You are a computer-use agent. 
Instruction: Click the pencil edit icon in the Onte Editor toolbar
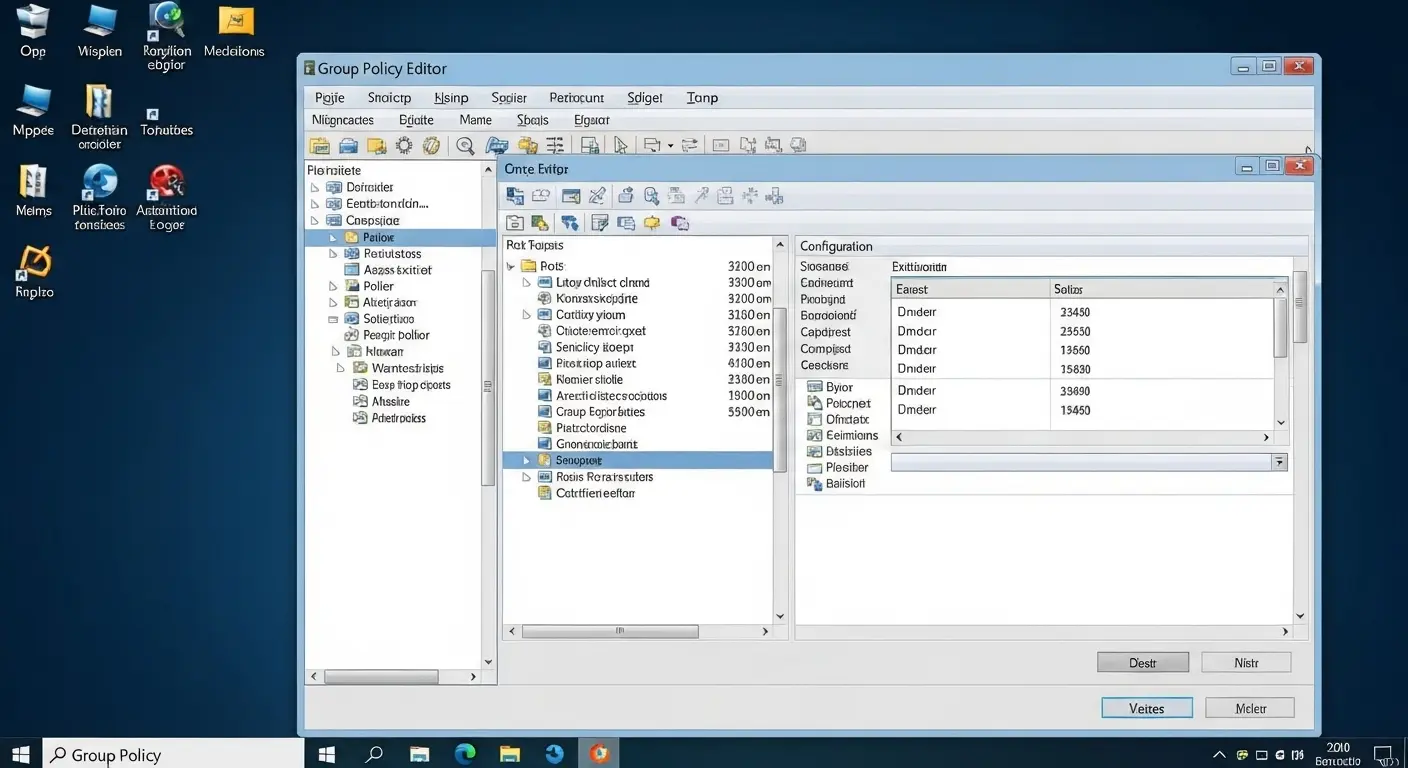pos(597,196)
